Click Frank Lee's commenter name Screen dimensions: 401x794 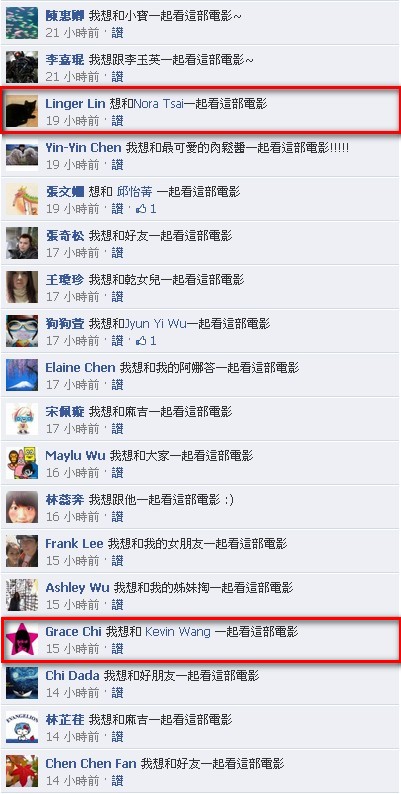point(74,544)
